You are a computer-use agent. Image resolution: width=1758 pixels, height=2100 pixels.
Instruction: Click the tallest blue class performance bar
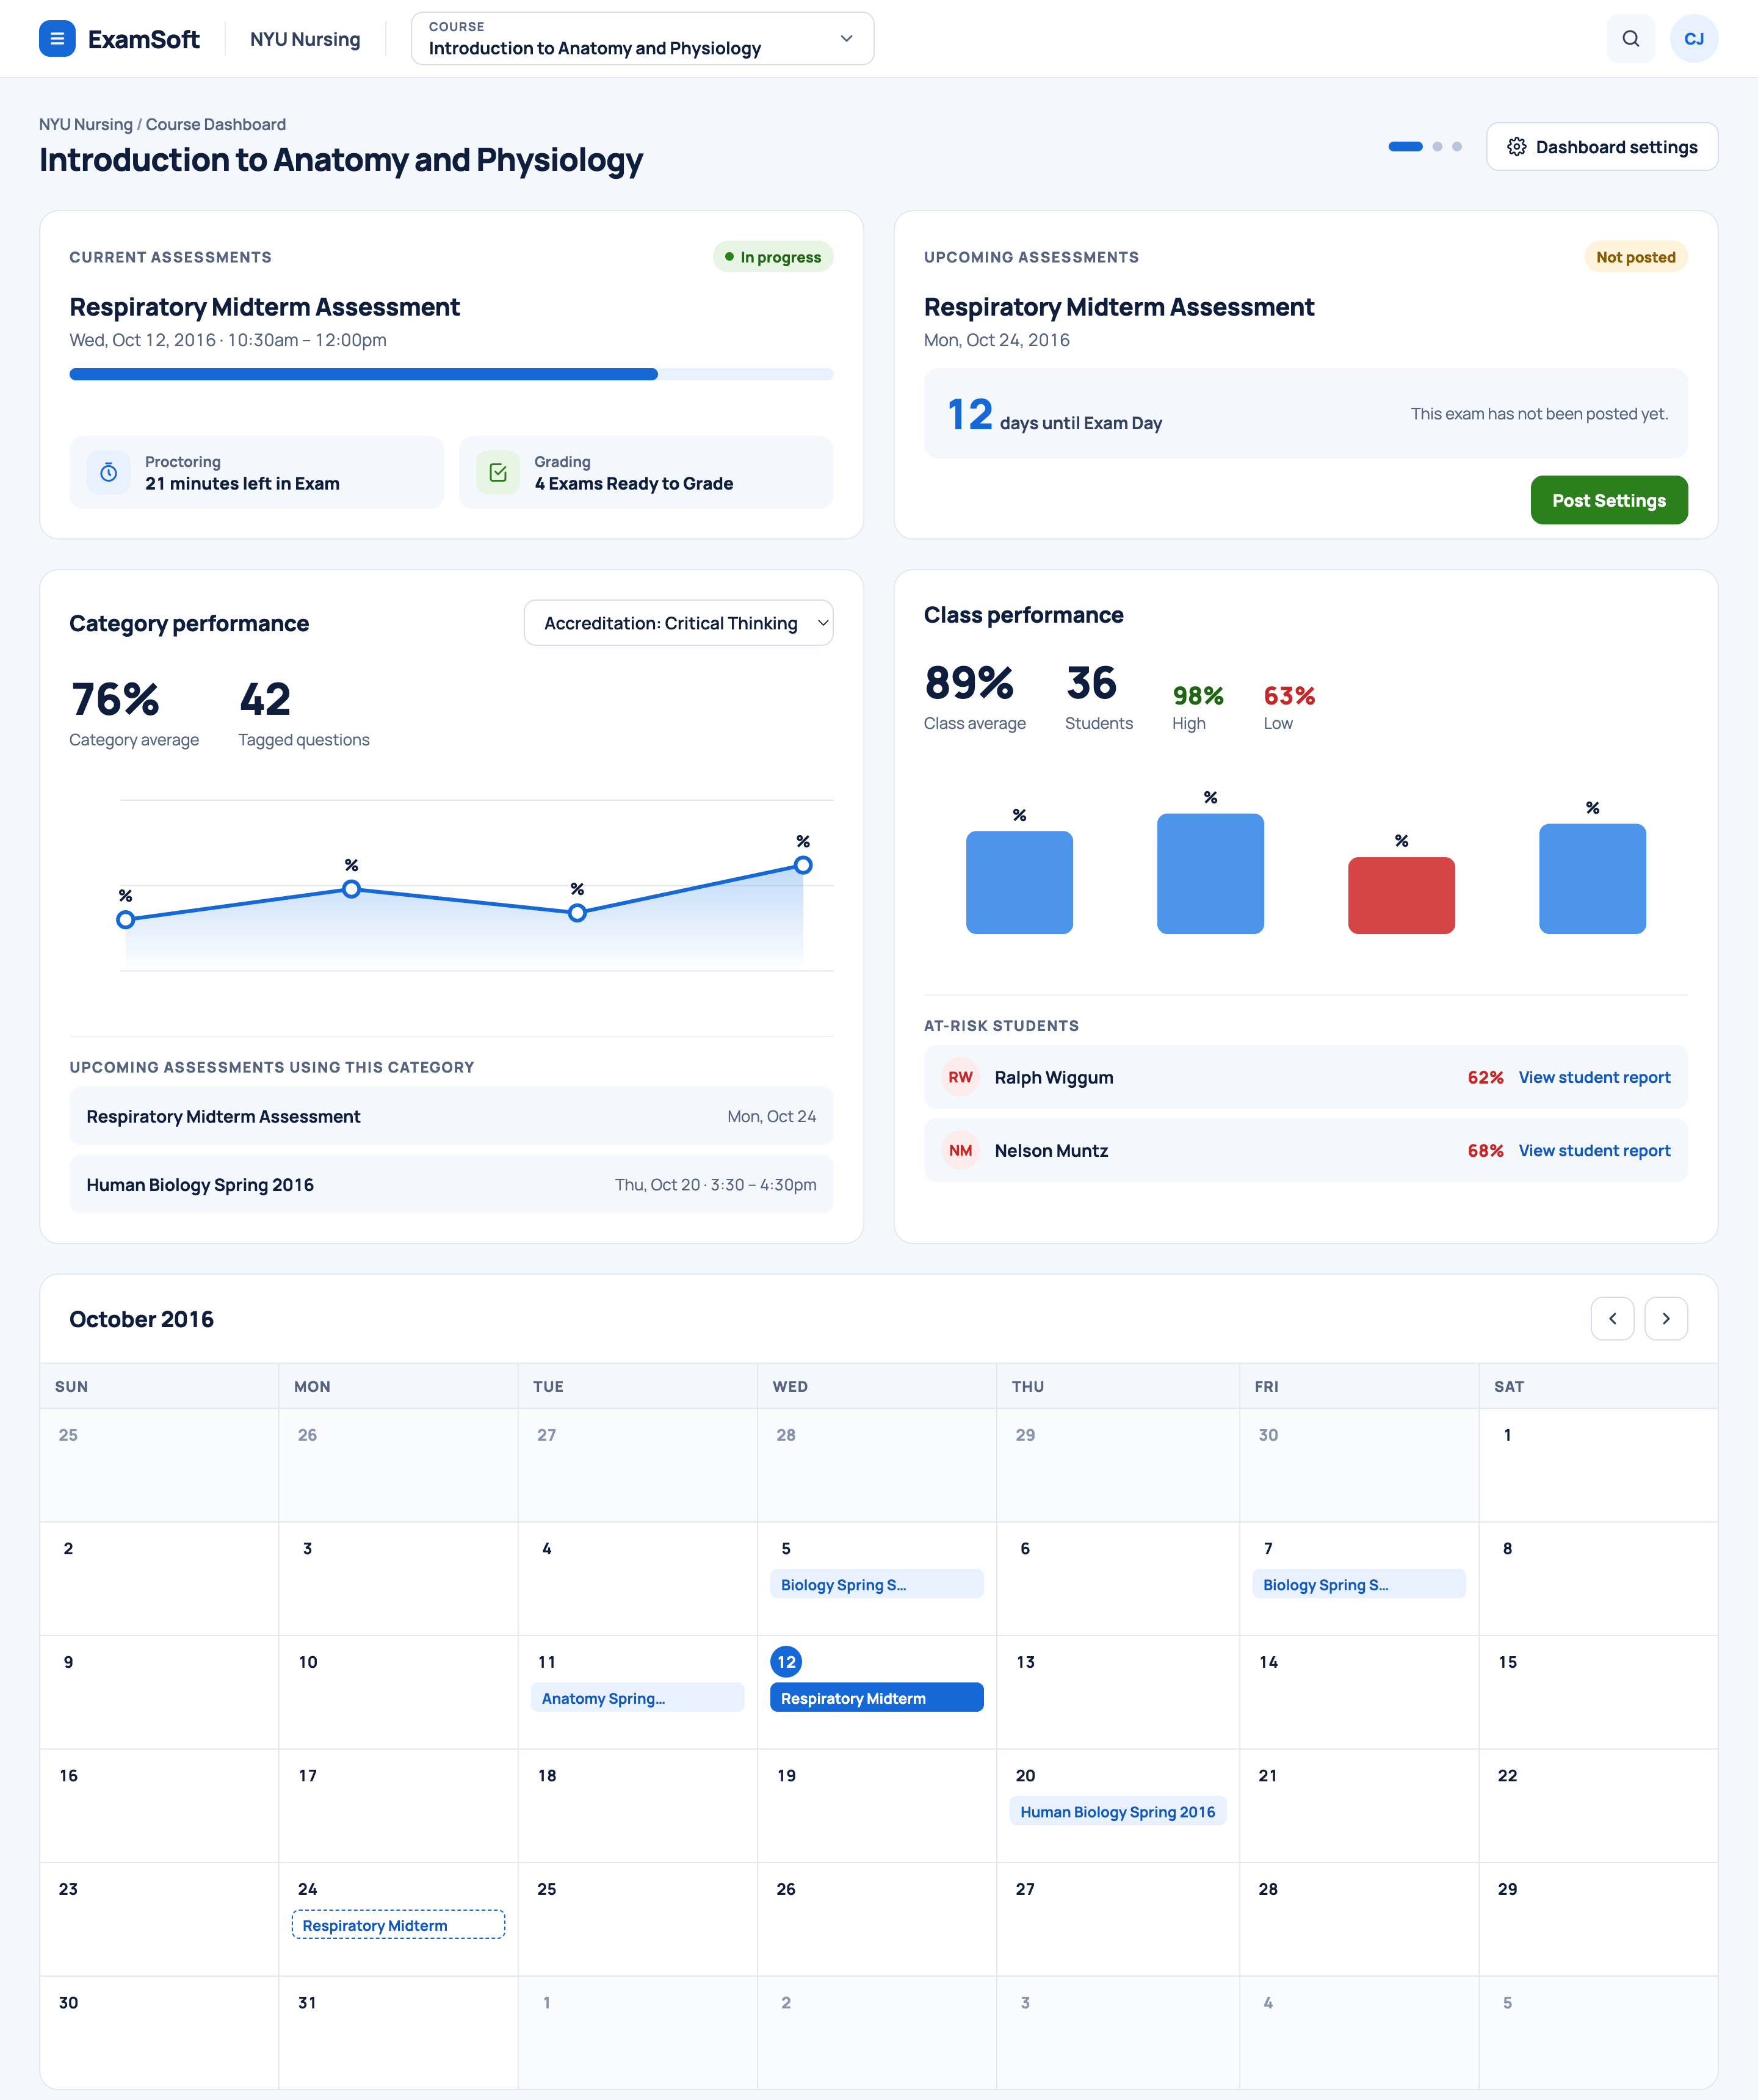pyautogui.click(x=1210, y=873)
